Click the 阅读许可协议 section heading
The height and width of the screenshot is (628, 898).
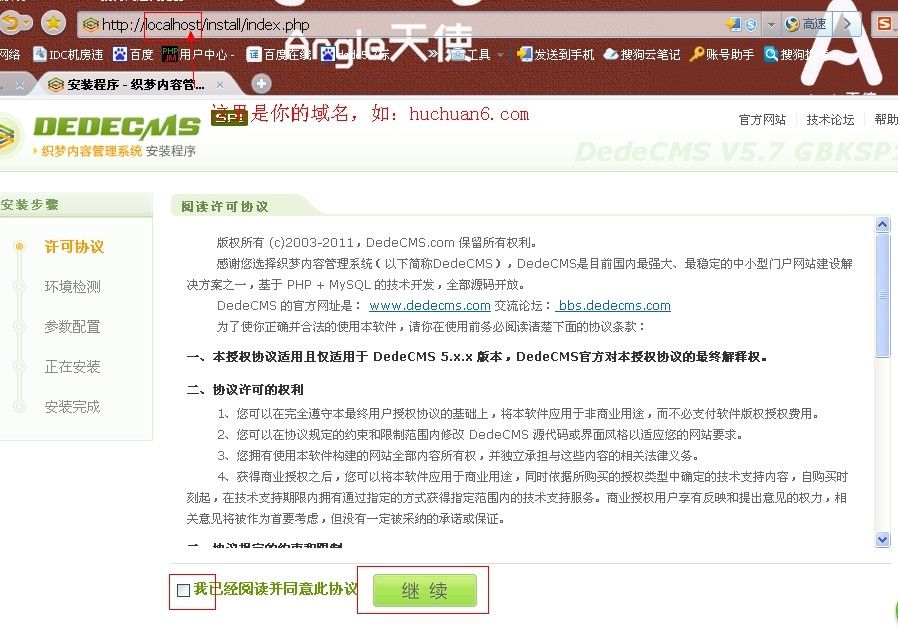click(224, 207)
